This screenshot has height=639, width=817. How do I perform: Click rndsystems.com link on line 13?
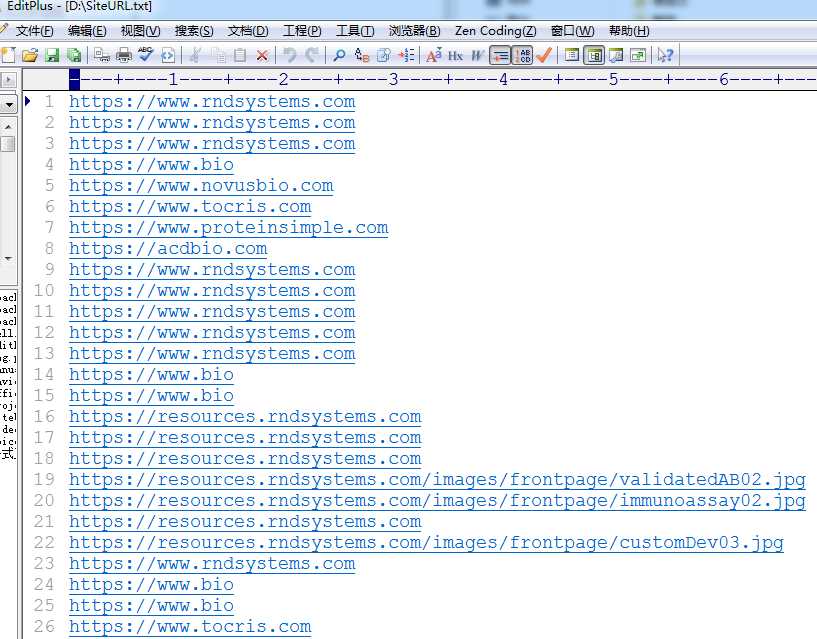pos(212,353)
